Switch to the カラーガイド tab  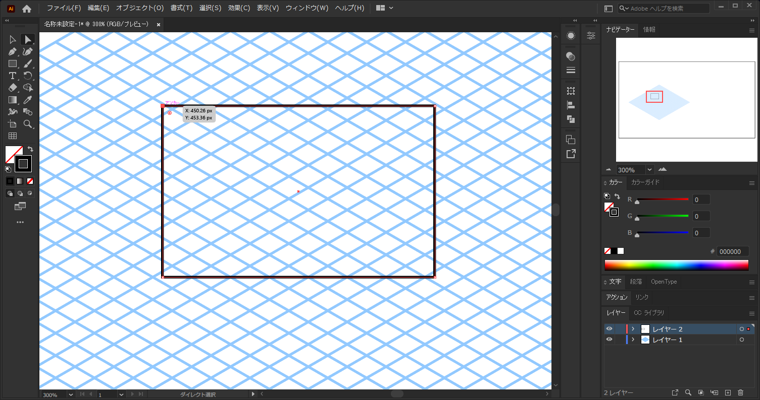click(x=645, y=182)
